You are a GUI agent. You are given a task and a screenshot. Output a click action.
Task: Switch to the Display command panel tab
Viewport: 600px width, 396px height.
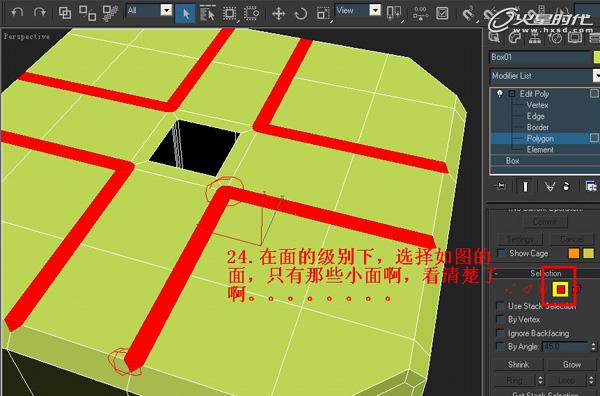point(575,37)
